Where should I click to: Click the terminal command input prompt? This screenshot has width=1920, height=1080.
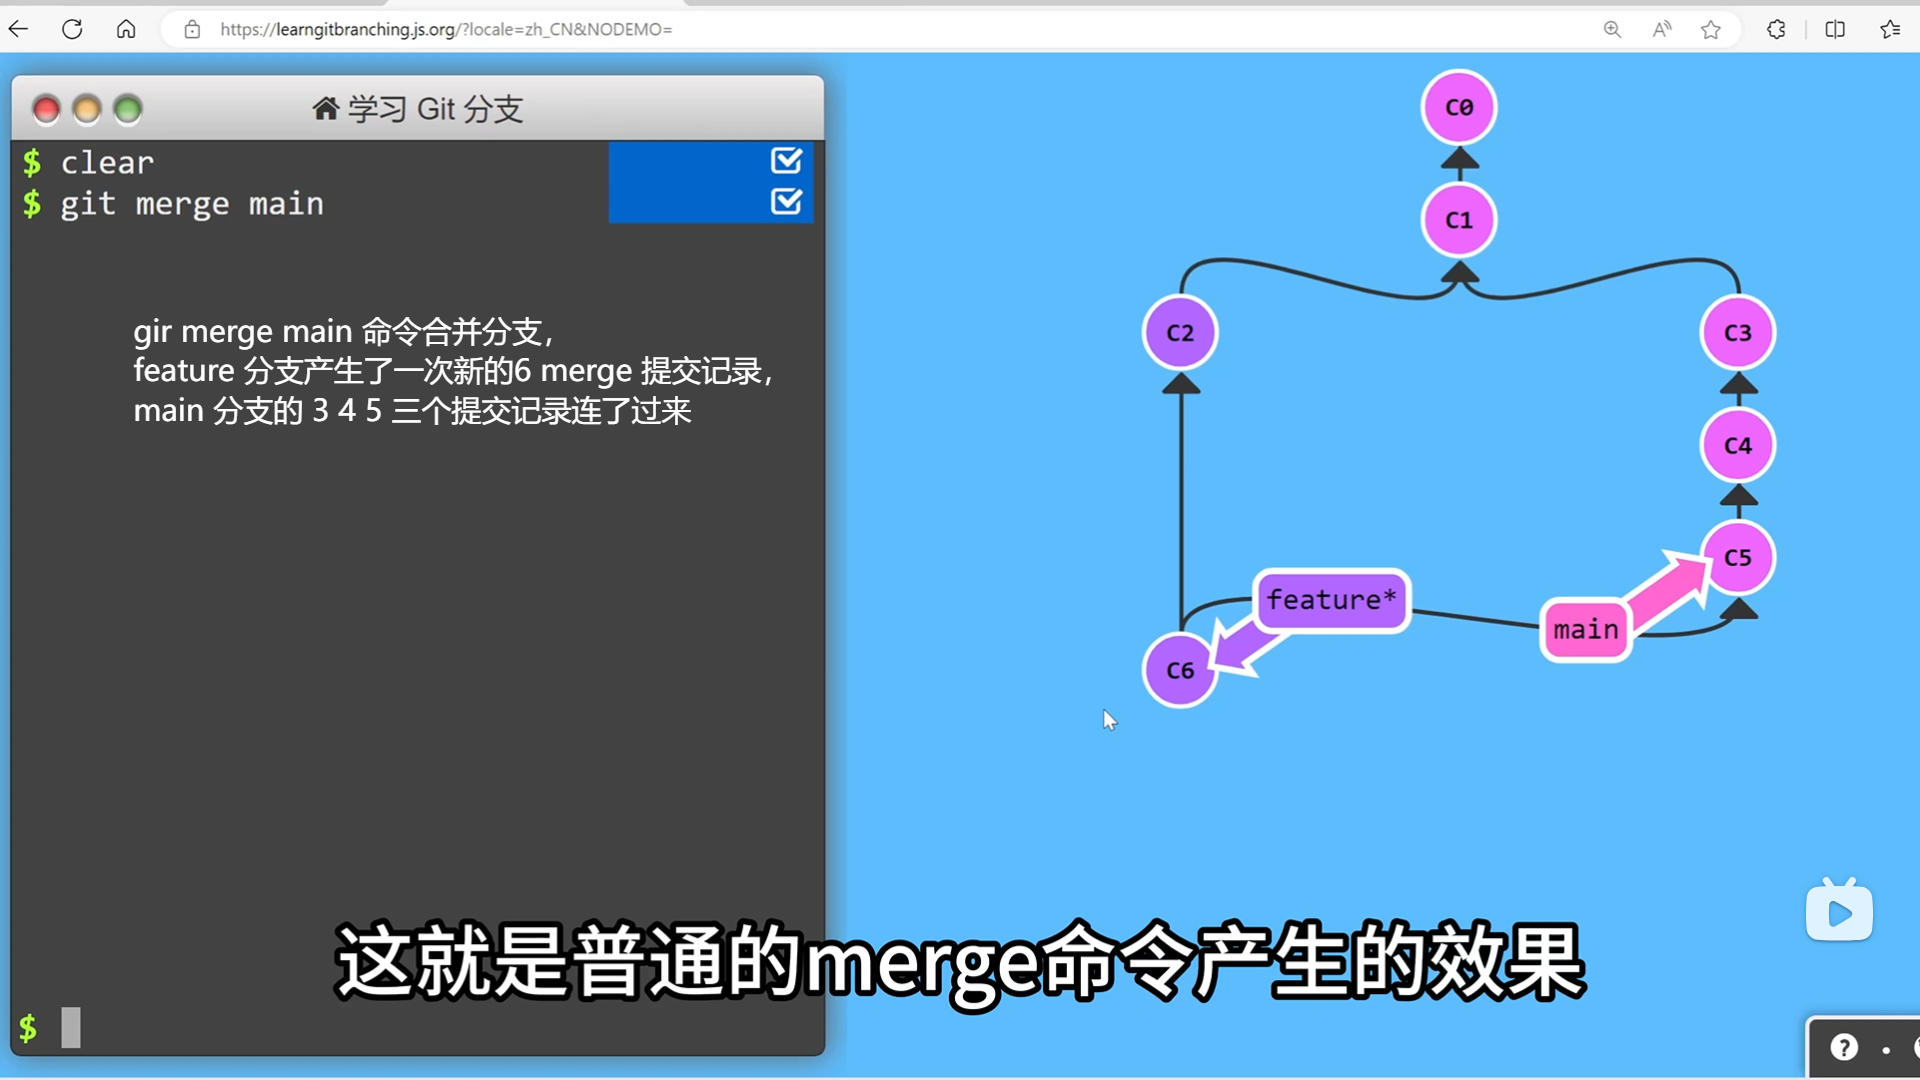click(x=70, y=1027)
